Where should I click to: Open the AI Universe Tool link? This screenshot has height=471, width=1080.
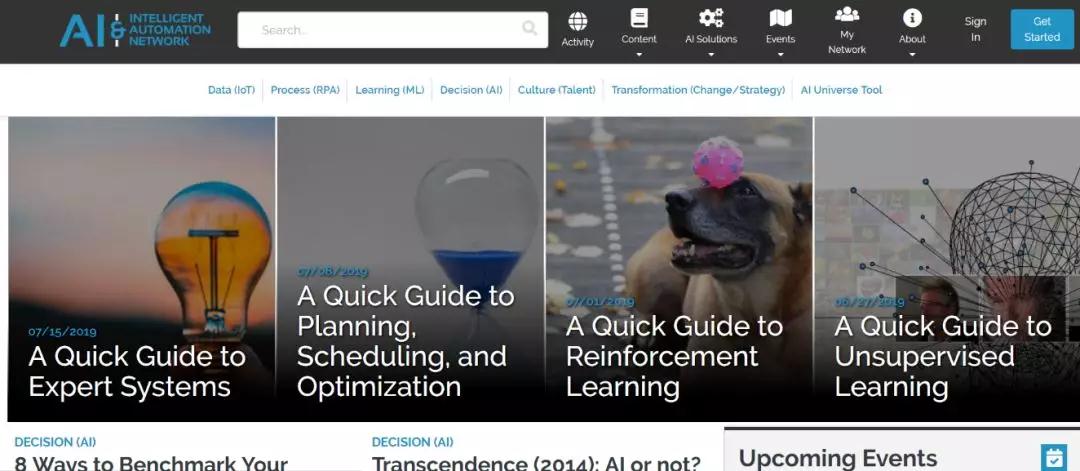(x=841, y=90)
